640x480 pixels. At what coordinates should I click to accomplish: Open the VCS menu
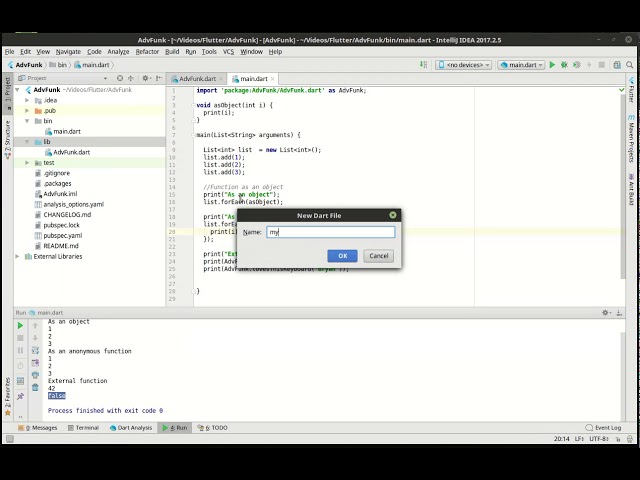pyautogui.click(x=228, y=52)
